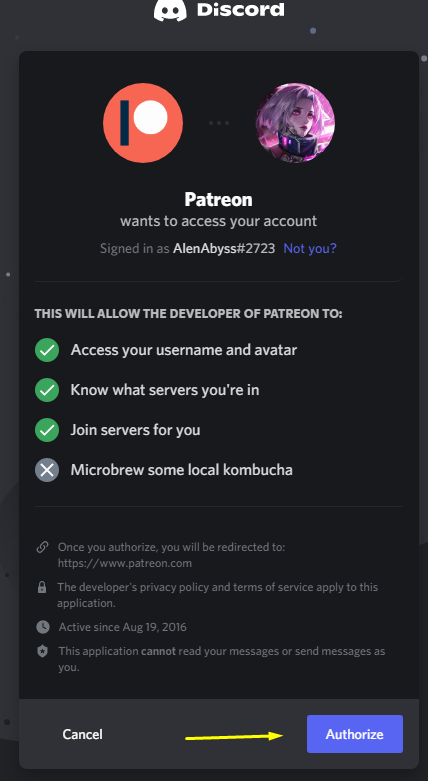Click Access your username and avatar text
The width and height of the screenshot is (428, 781).
(x=184, y=350)
